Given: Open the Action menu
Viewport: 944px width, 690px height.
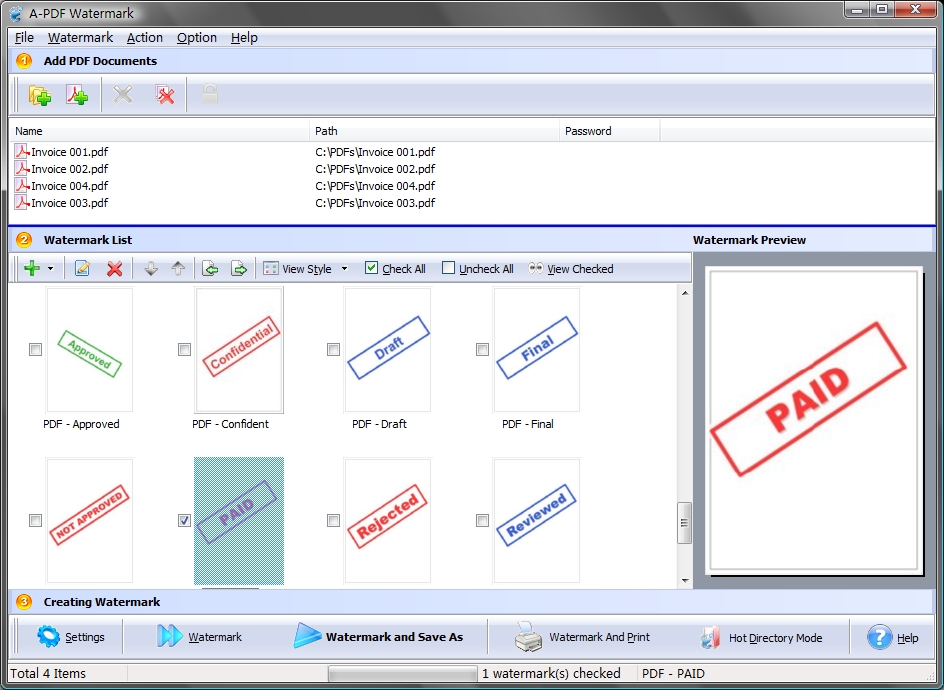Looking at the screenshot, I should click(x=144, y=37).
